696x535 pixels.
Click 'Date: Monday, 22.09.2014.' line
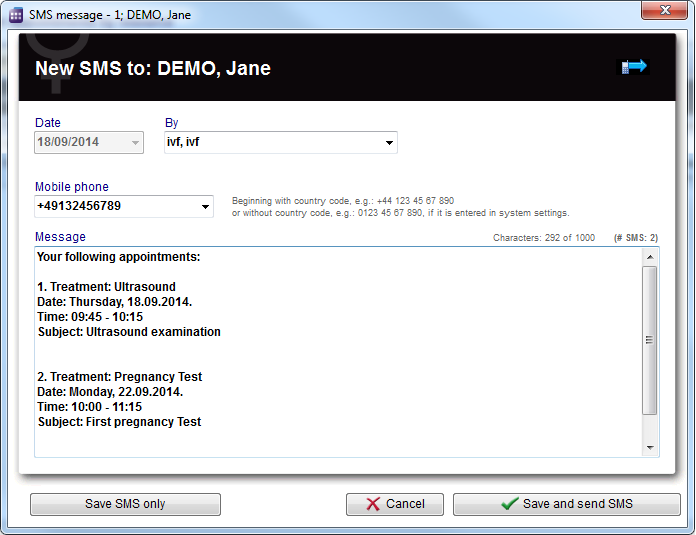click(x=110, y=392)
